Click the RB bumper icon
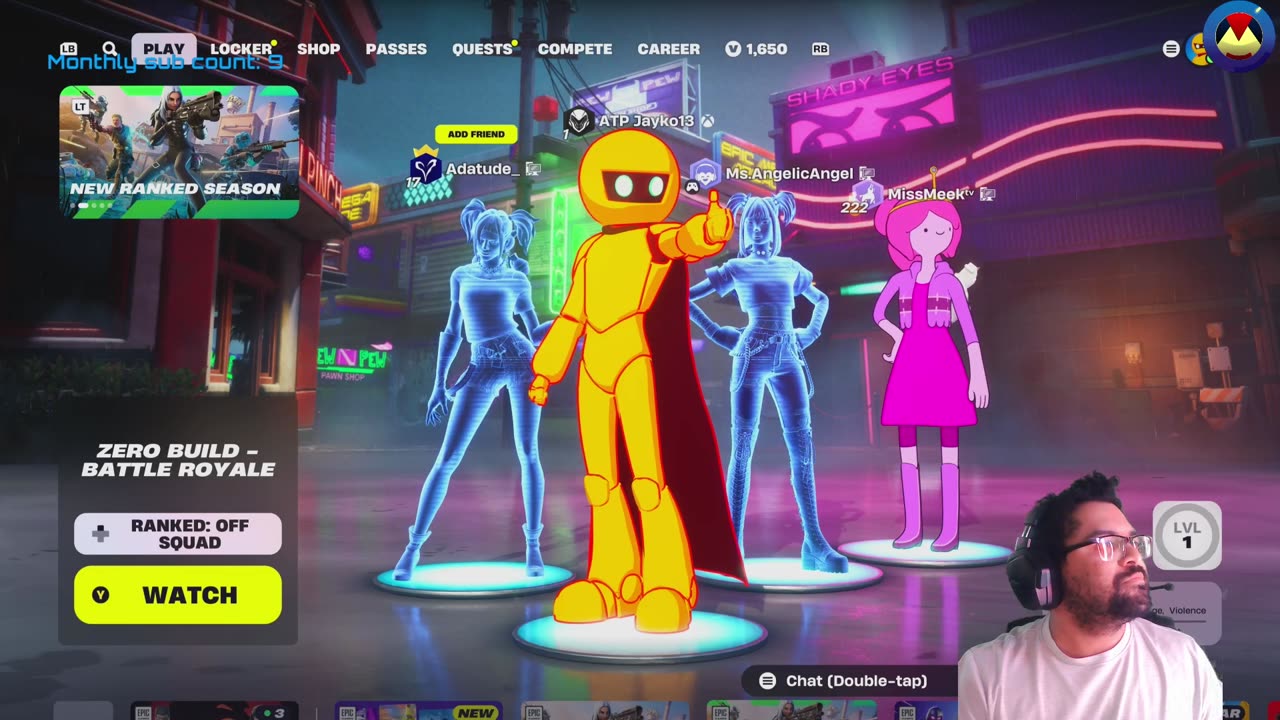1280x720 pixels. (821, 49)
